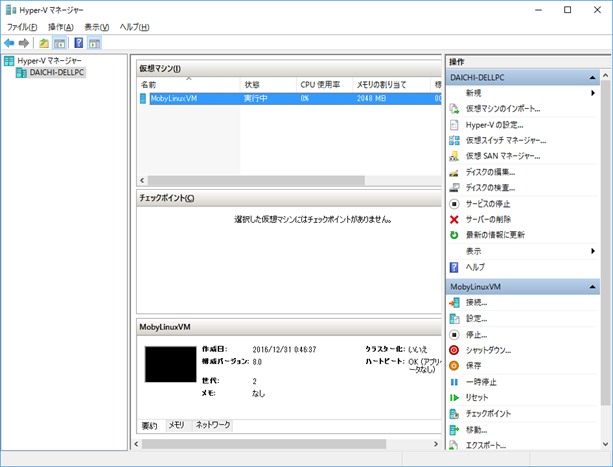Screen dimensions: 613x467
Task: Click the エクスポート export icon
Action: [x=454, y=445]
